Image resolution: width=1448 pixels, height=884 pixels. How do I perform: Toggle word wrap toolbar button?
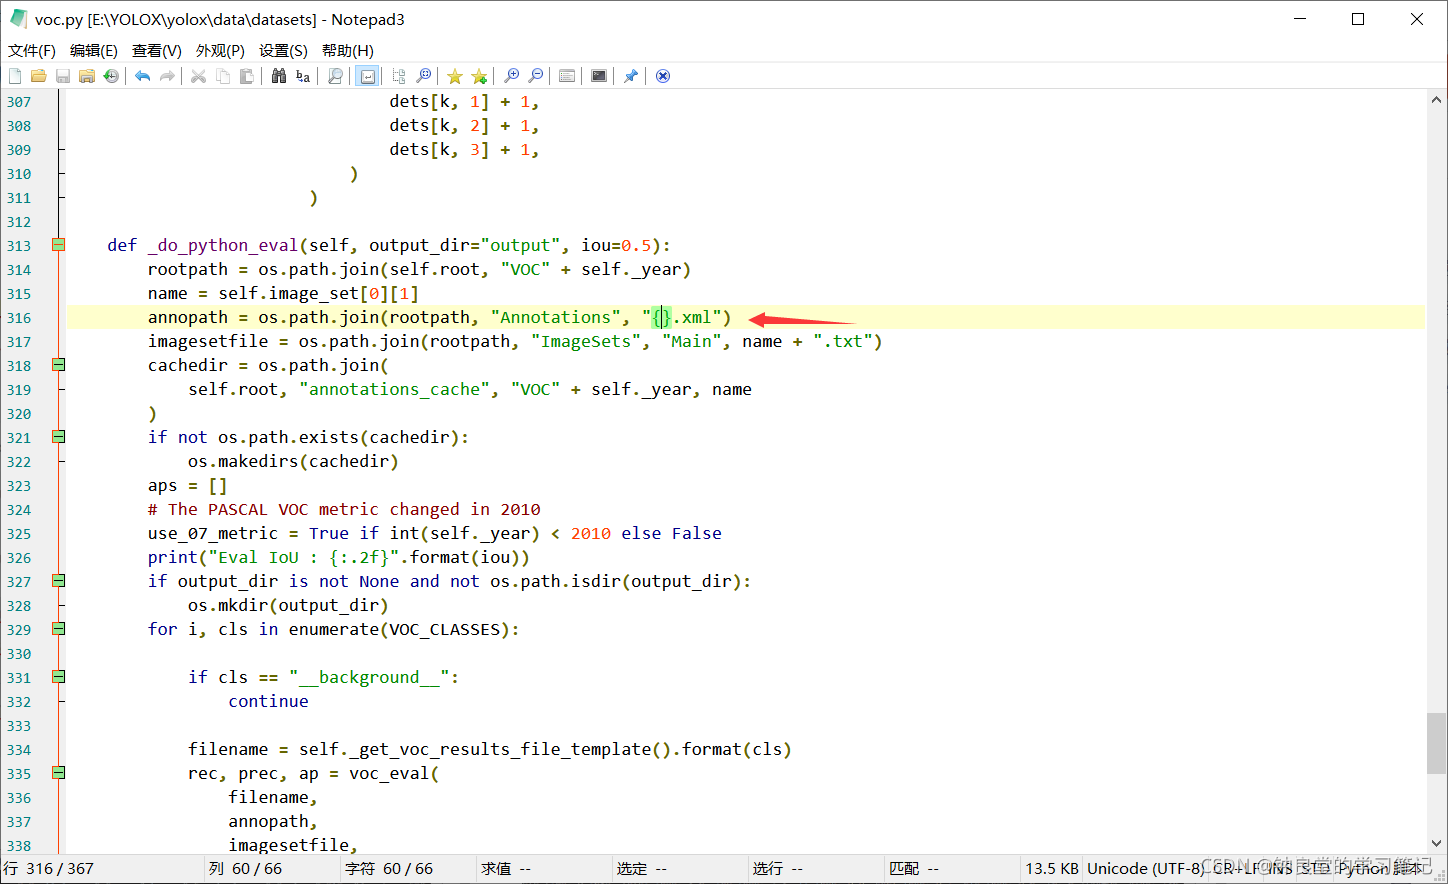pyautogui.click(x=368, y=76)
